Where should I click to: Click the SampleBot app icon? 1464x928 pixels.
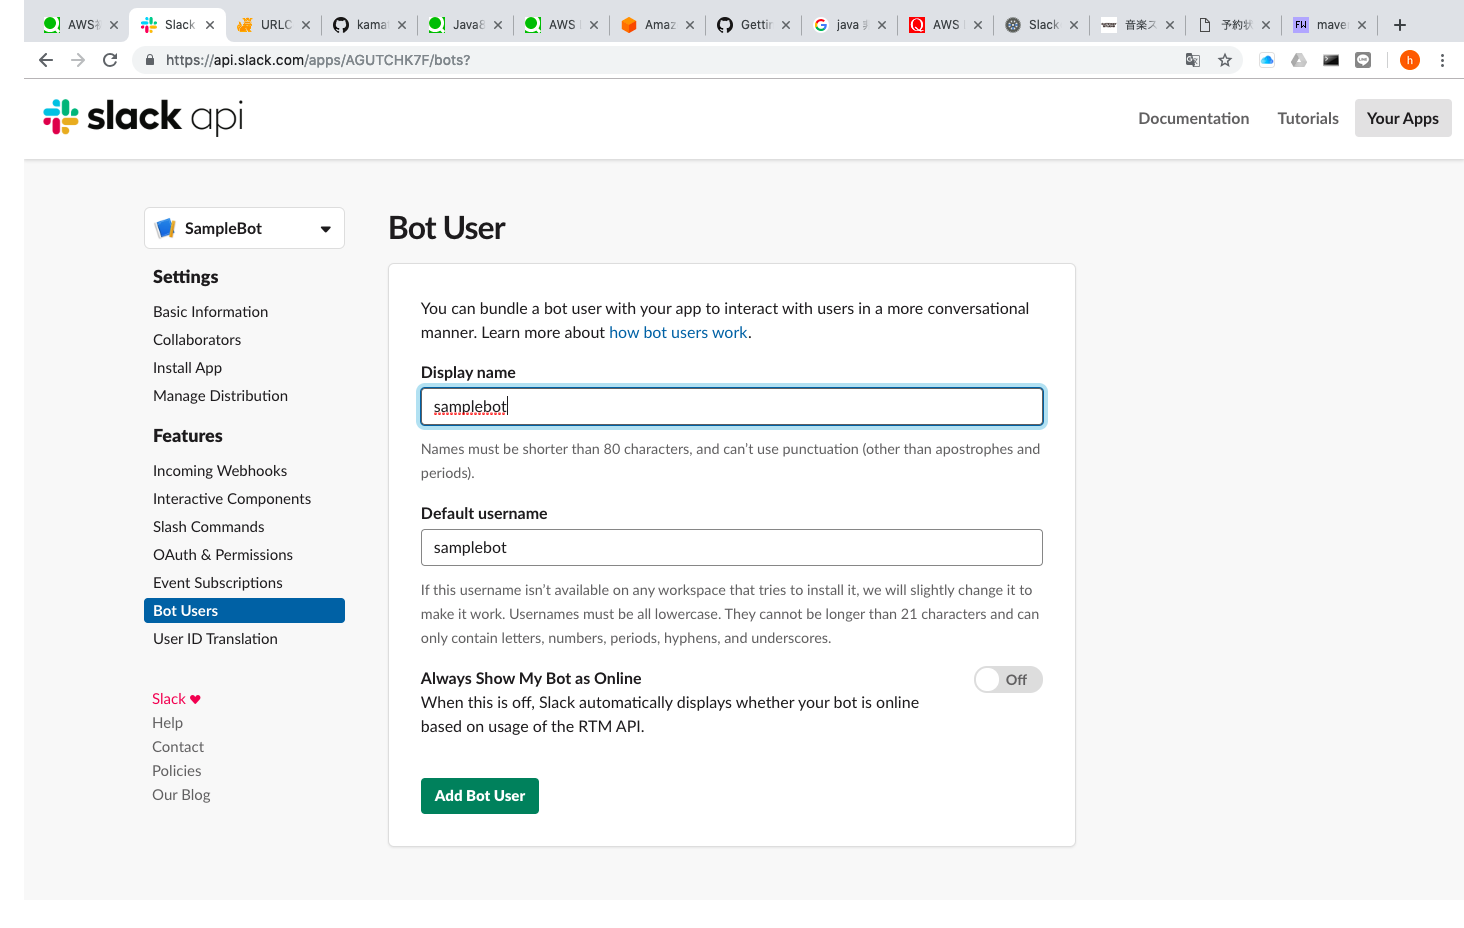[x=166, y=228]
